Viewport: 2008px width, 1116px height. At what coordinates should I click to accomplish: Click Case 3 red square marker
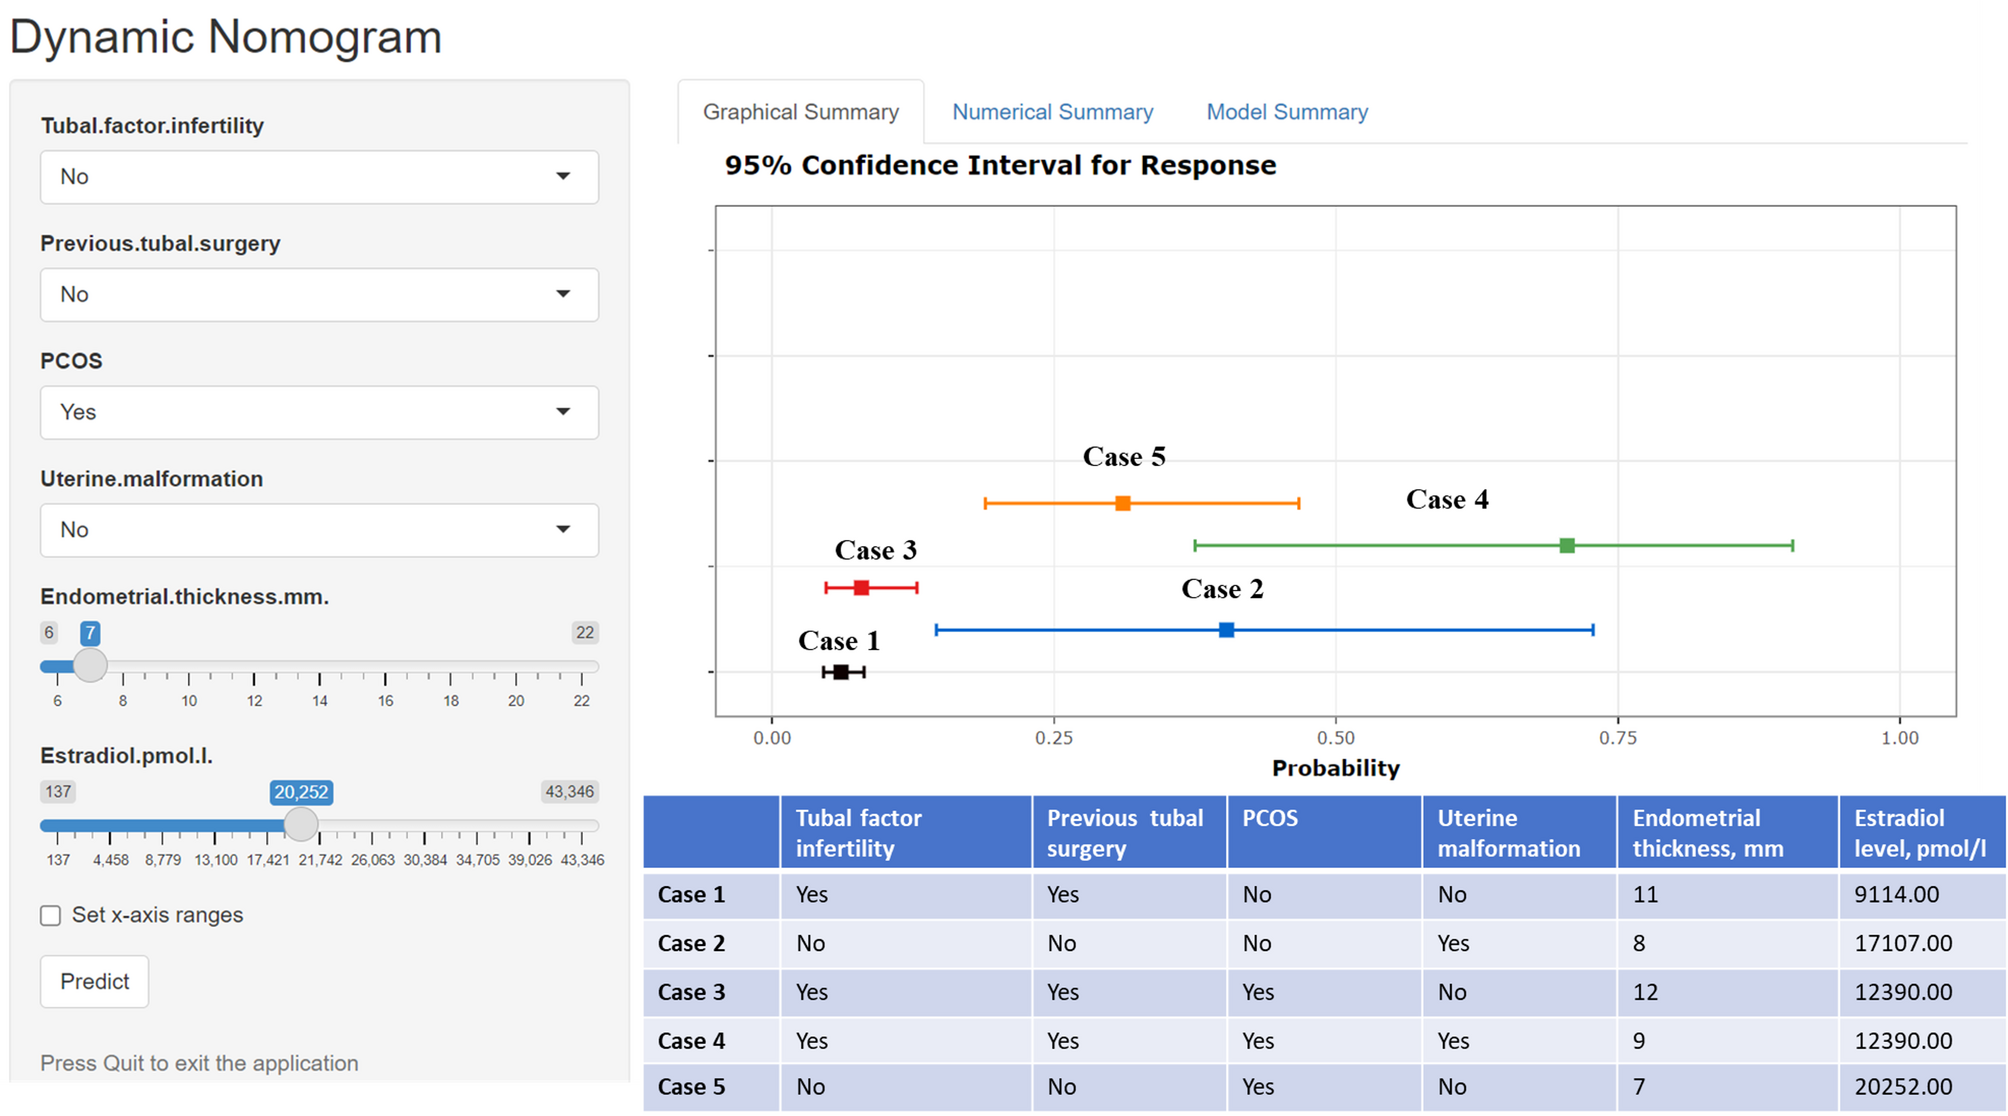coord(861,588)
